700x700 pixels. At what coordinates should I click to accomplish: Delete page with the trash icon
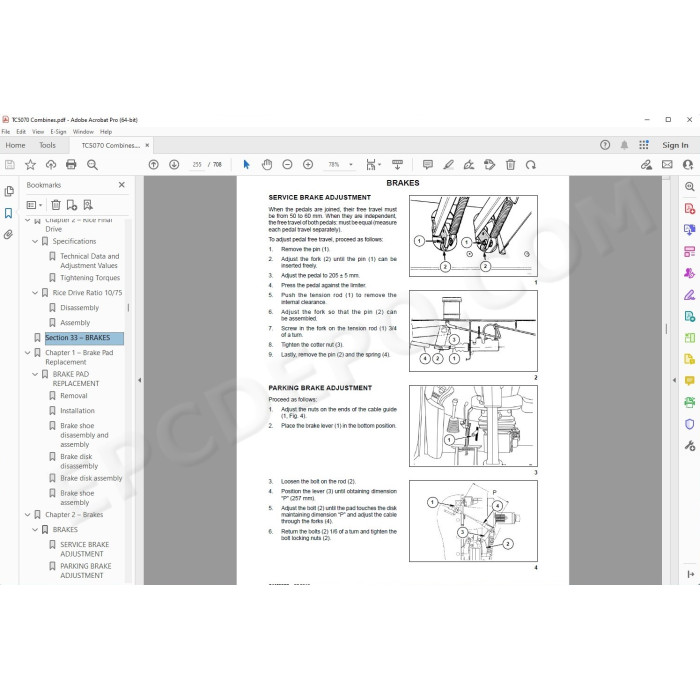[511, 165]
